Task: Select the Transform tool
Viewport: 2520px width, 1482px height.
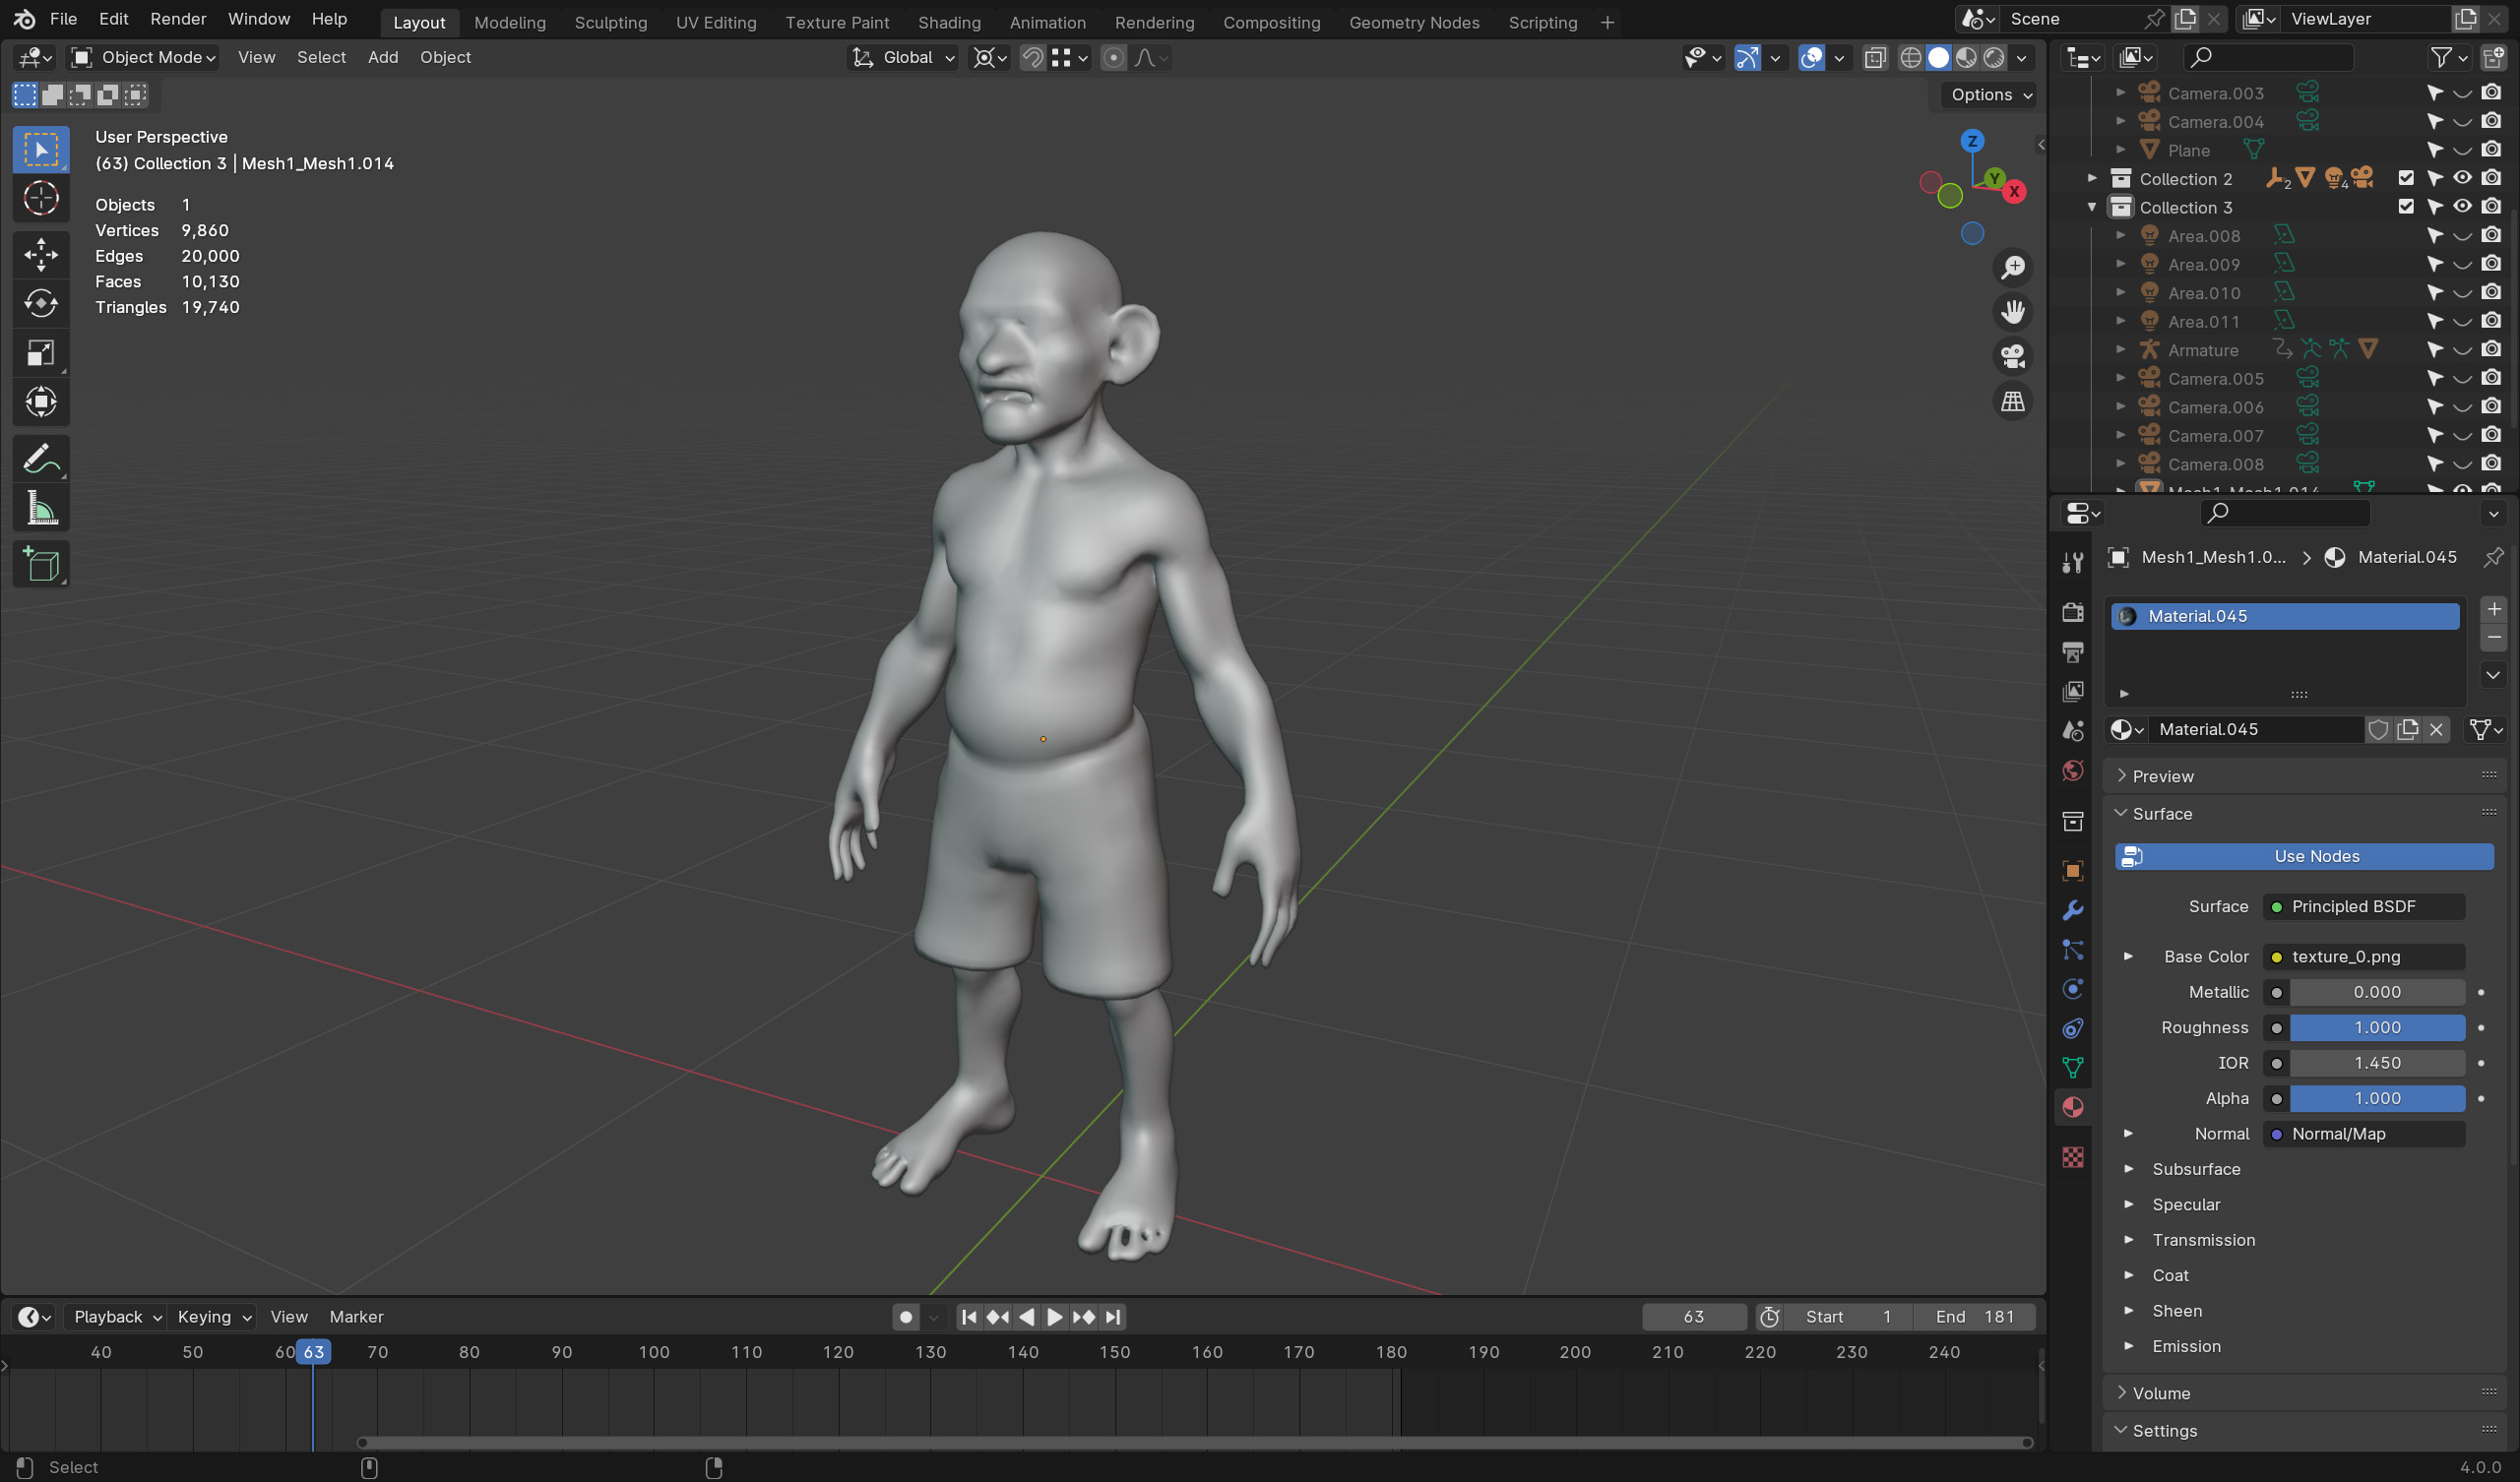Action: pos(41,402)
